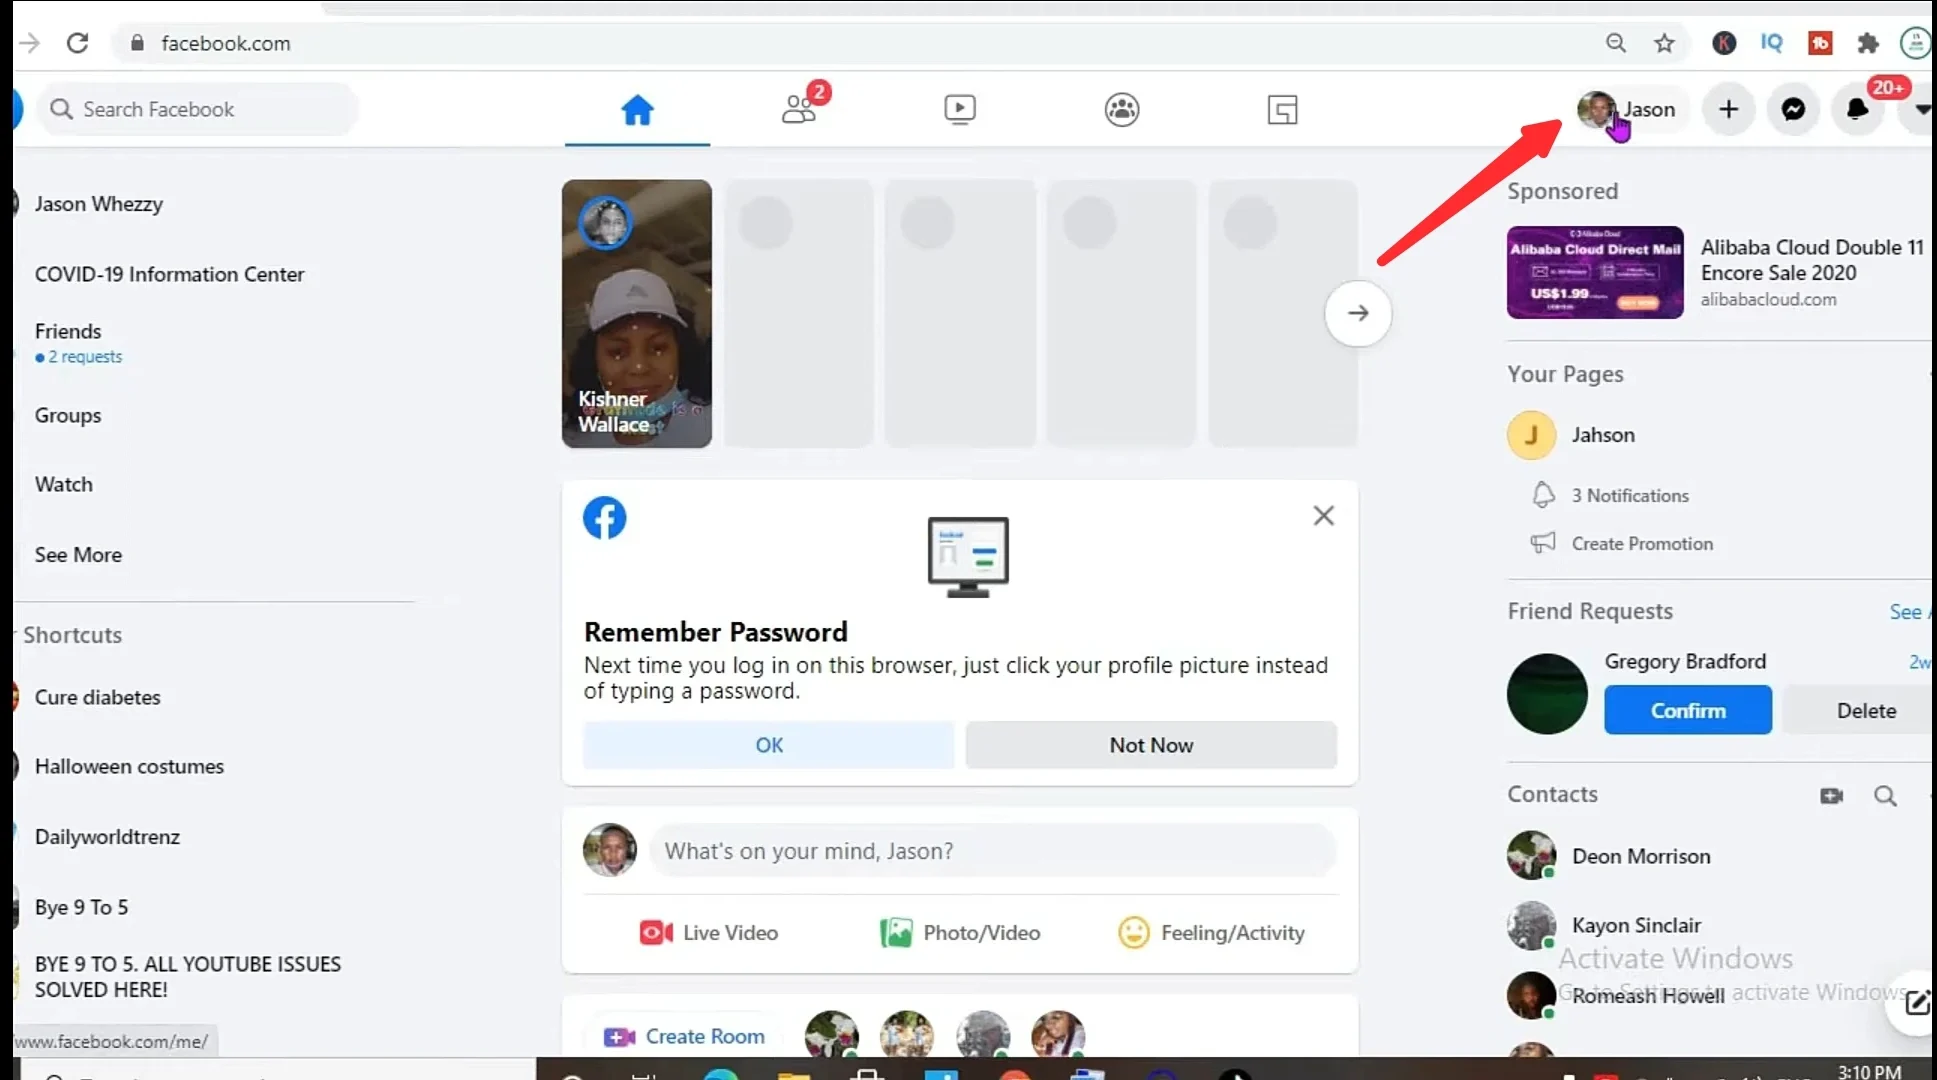Open the Cure diabetes shortcut
The height and width of the screenshot is (1080, 1937).
click(97, 697)
